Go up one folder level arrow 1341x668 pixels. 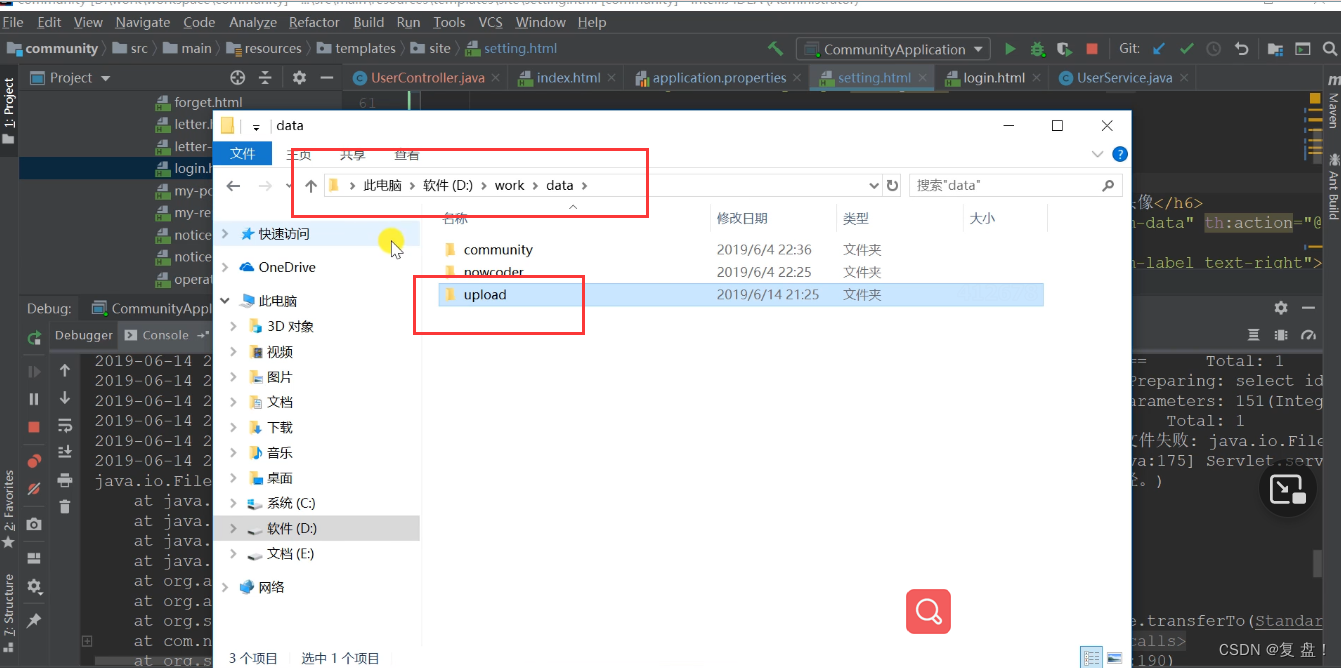coord(311,185)
